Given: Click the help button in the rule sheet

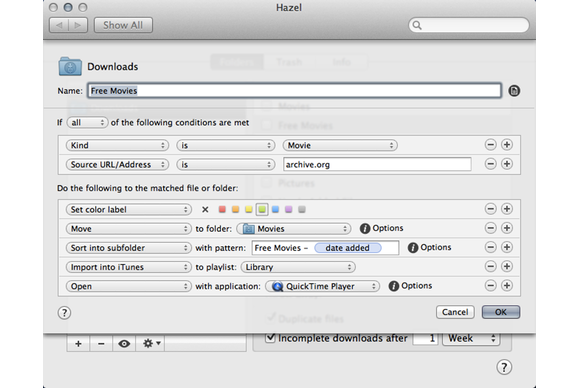Looking at the screenshot, I should click(64, 313).
